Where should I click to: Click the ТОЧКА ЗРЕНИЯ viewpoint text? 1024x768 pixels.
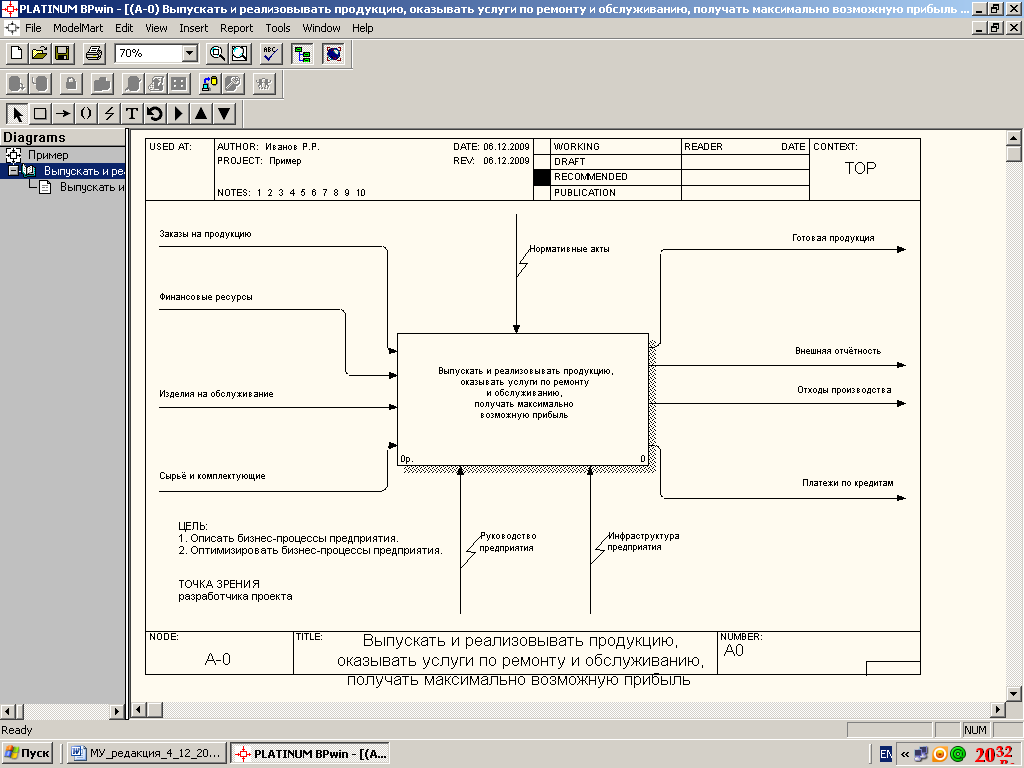(x=235, y=590)
